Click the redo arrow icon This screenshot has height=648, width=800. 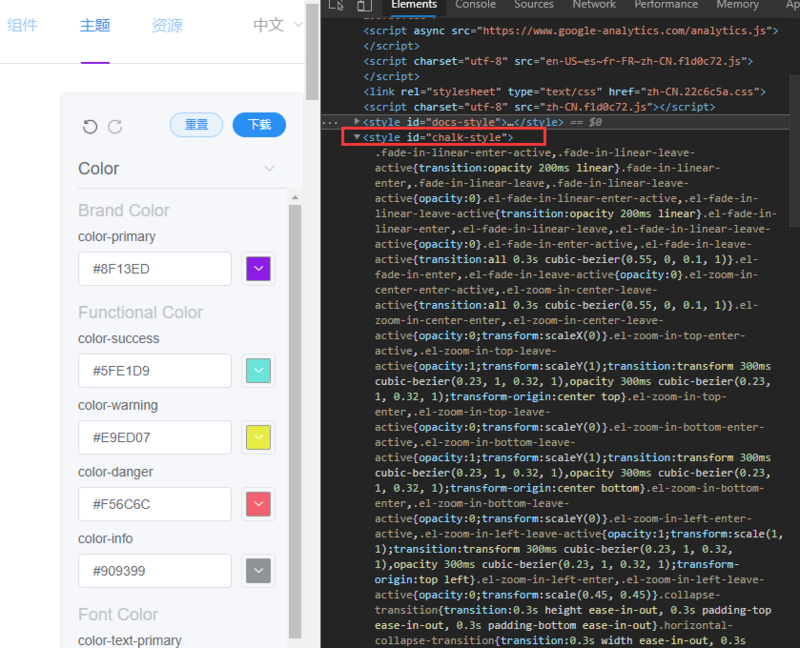pyautogui.click(x=115, y=126)
